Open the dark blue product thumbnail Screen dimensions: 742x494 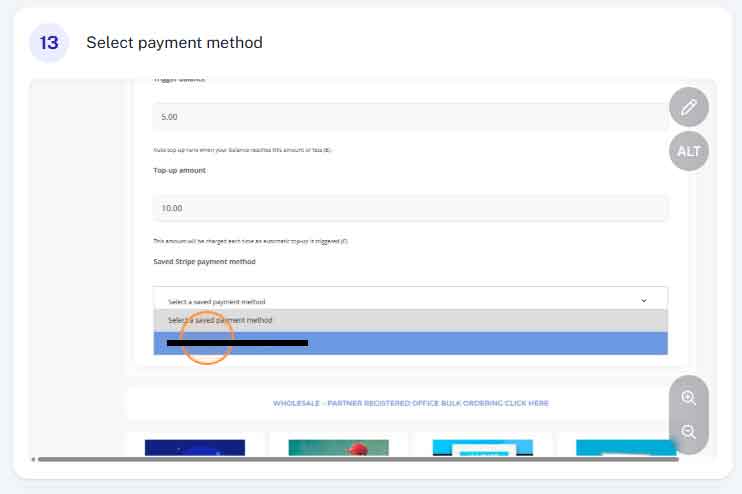click(195, 448)
